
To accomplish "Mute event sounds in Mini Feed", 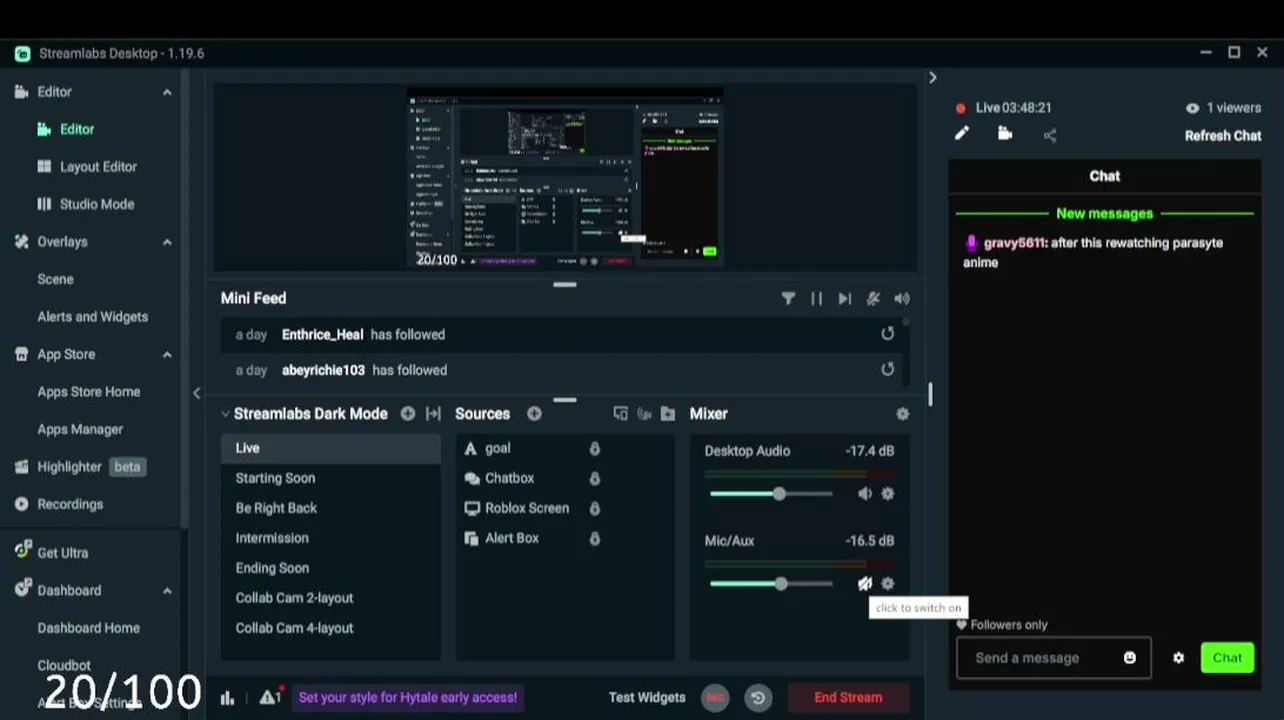I will pos(873,298).
